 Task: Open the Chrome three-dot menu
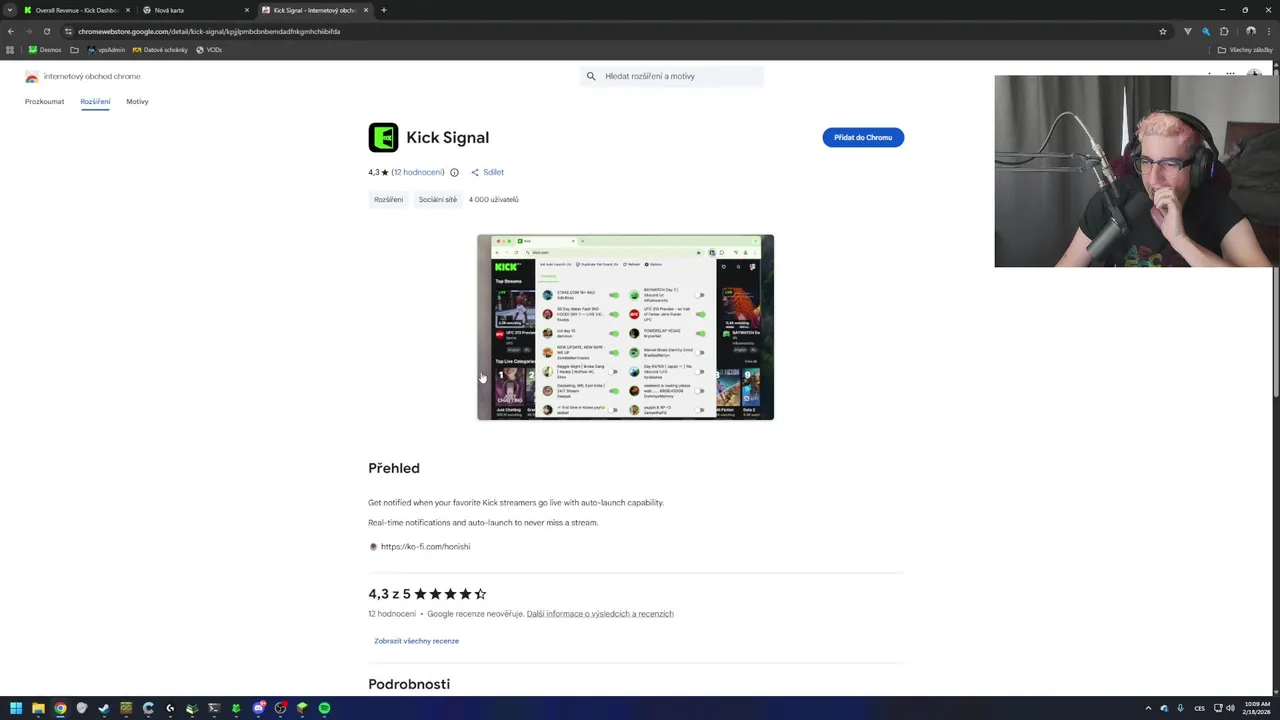1268,31
